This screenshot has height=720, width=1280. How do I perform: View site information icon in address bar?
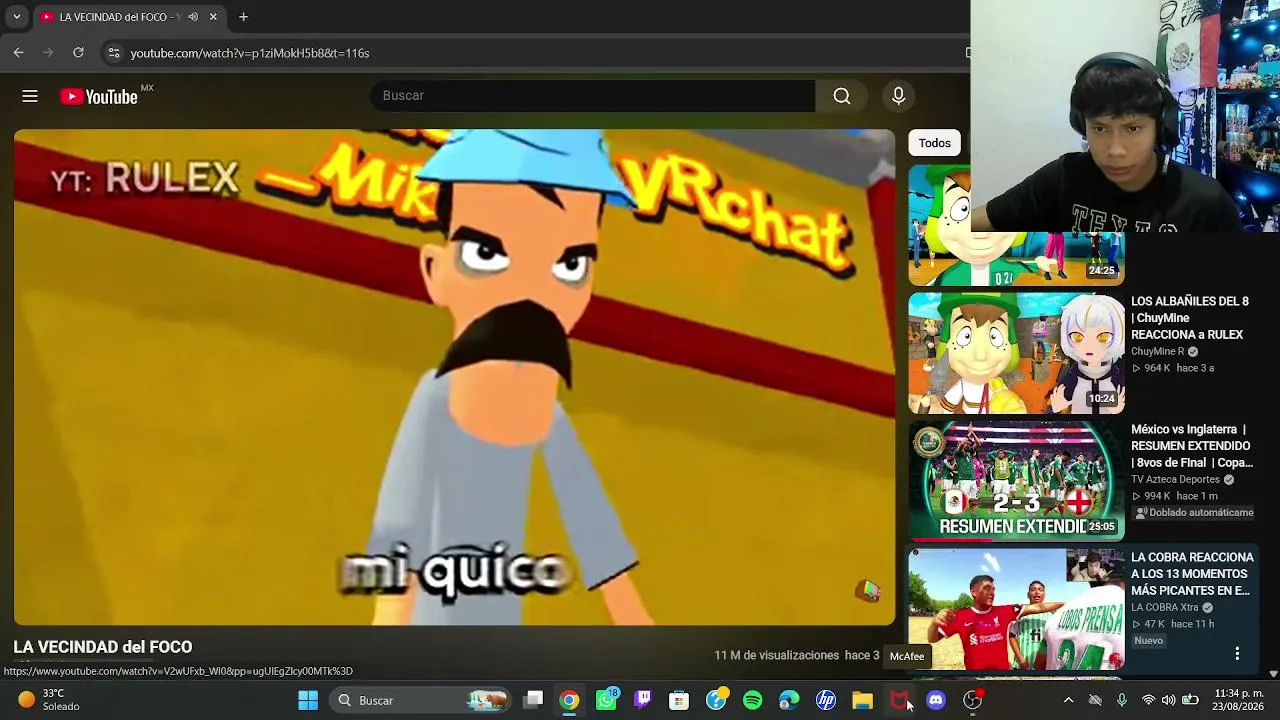[x=114, y=53]
